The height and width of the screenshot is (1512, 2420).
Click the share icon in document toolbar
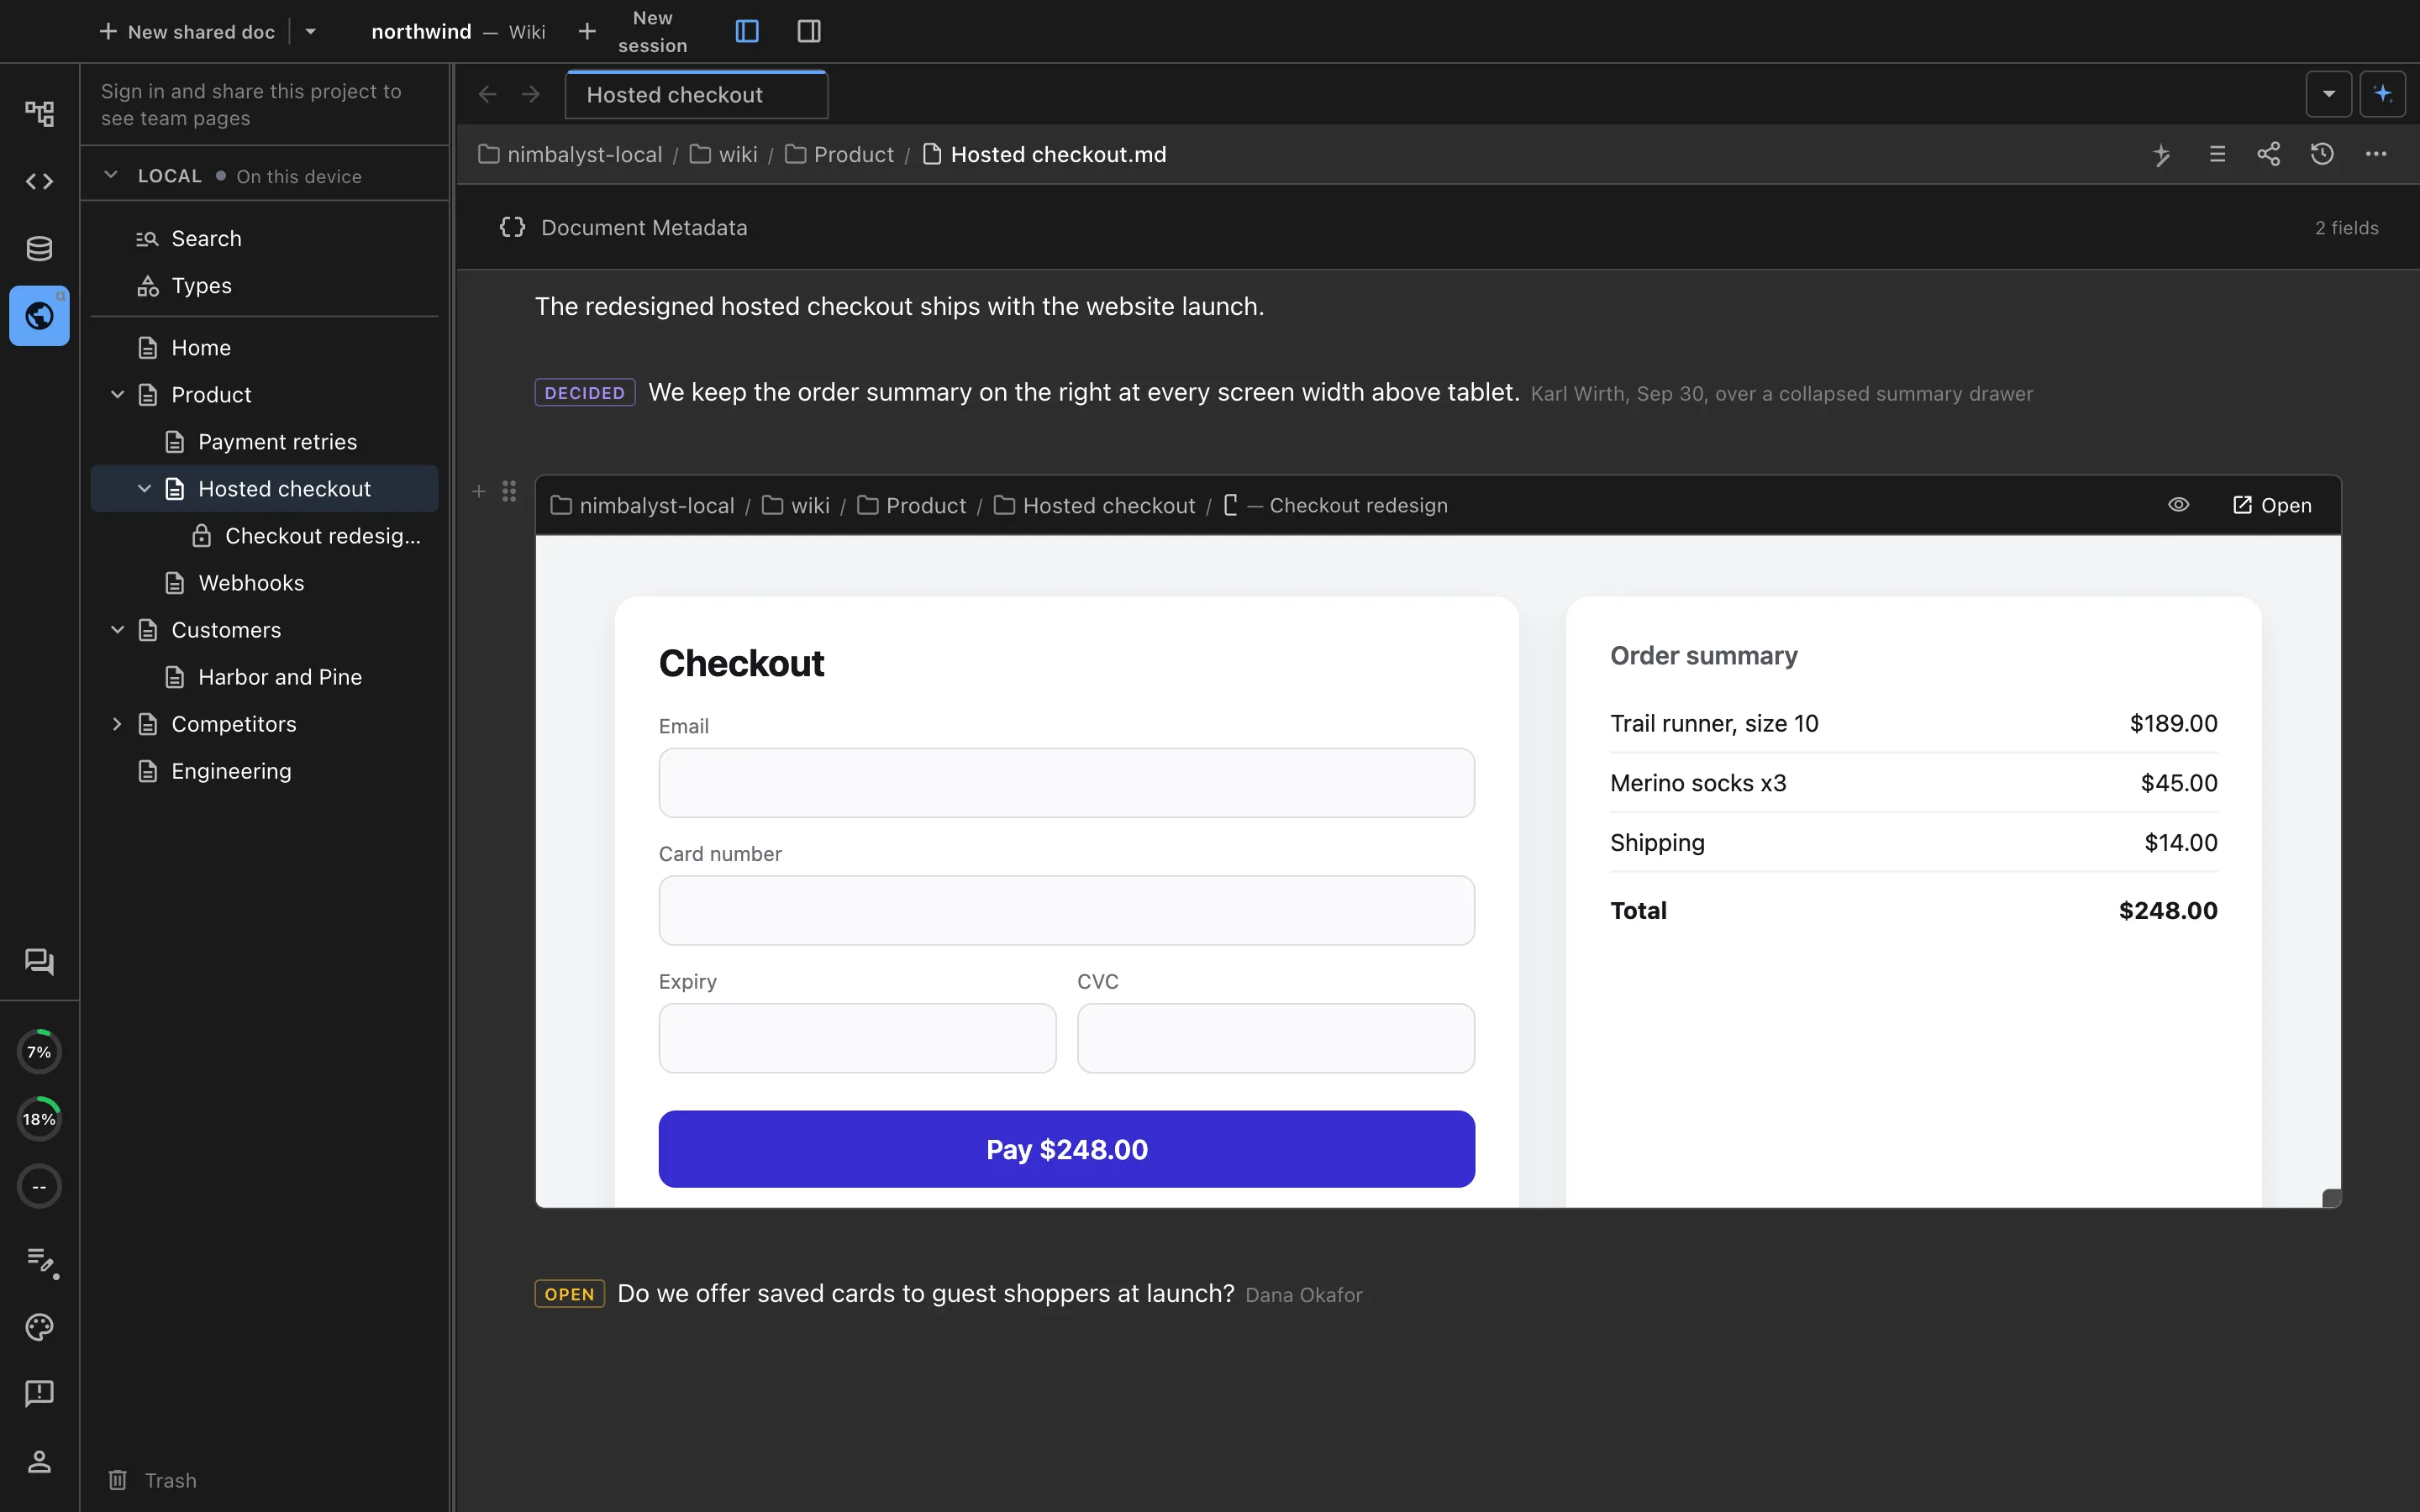pyautogui.click(x=2269, y=155)
